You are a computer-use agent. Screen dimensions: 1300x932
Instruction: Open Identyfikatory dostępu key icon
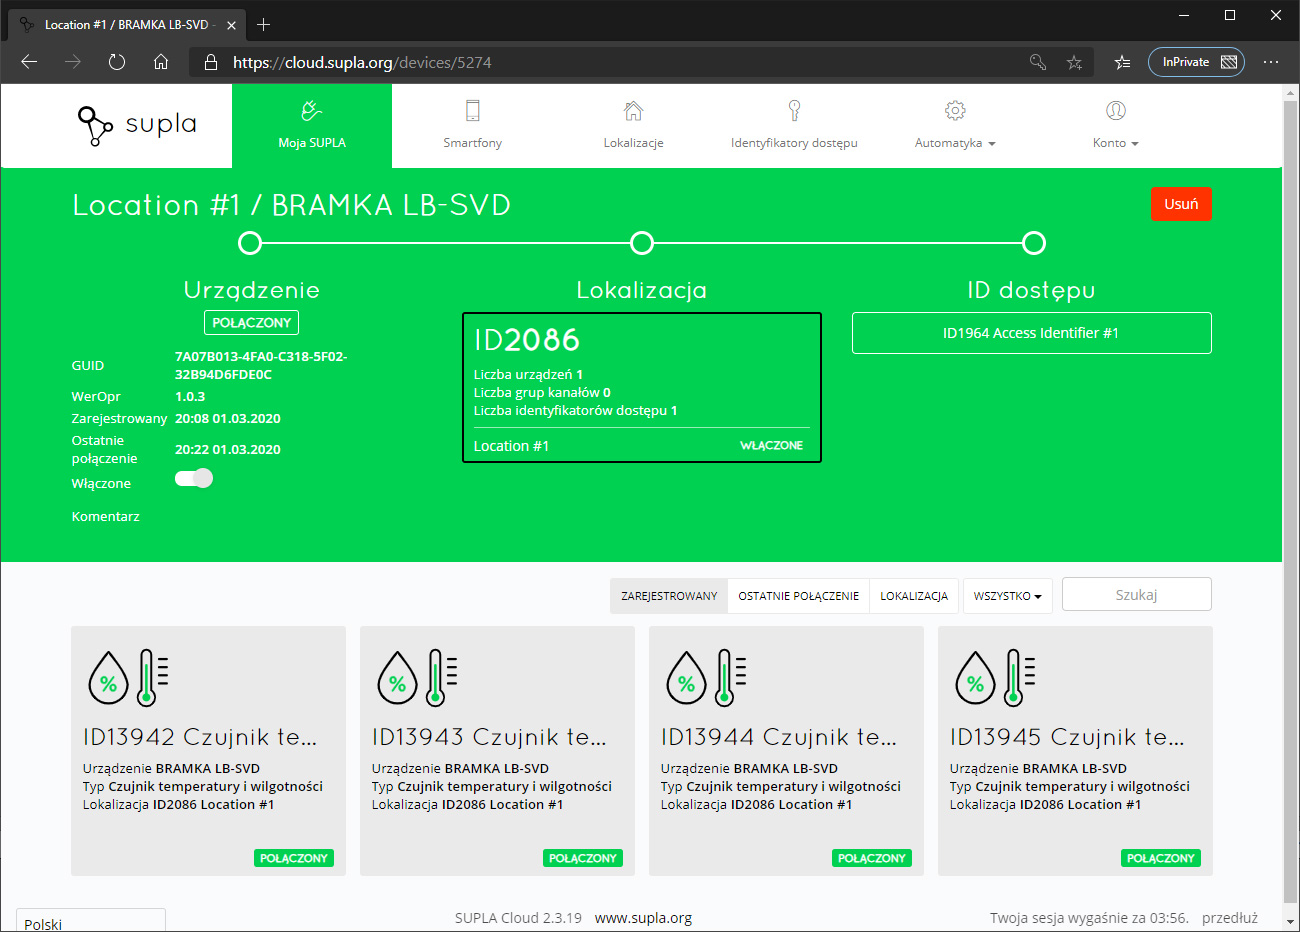[x=794, y=111]
